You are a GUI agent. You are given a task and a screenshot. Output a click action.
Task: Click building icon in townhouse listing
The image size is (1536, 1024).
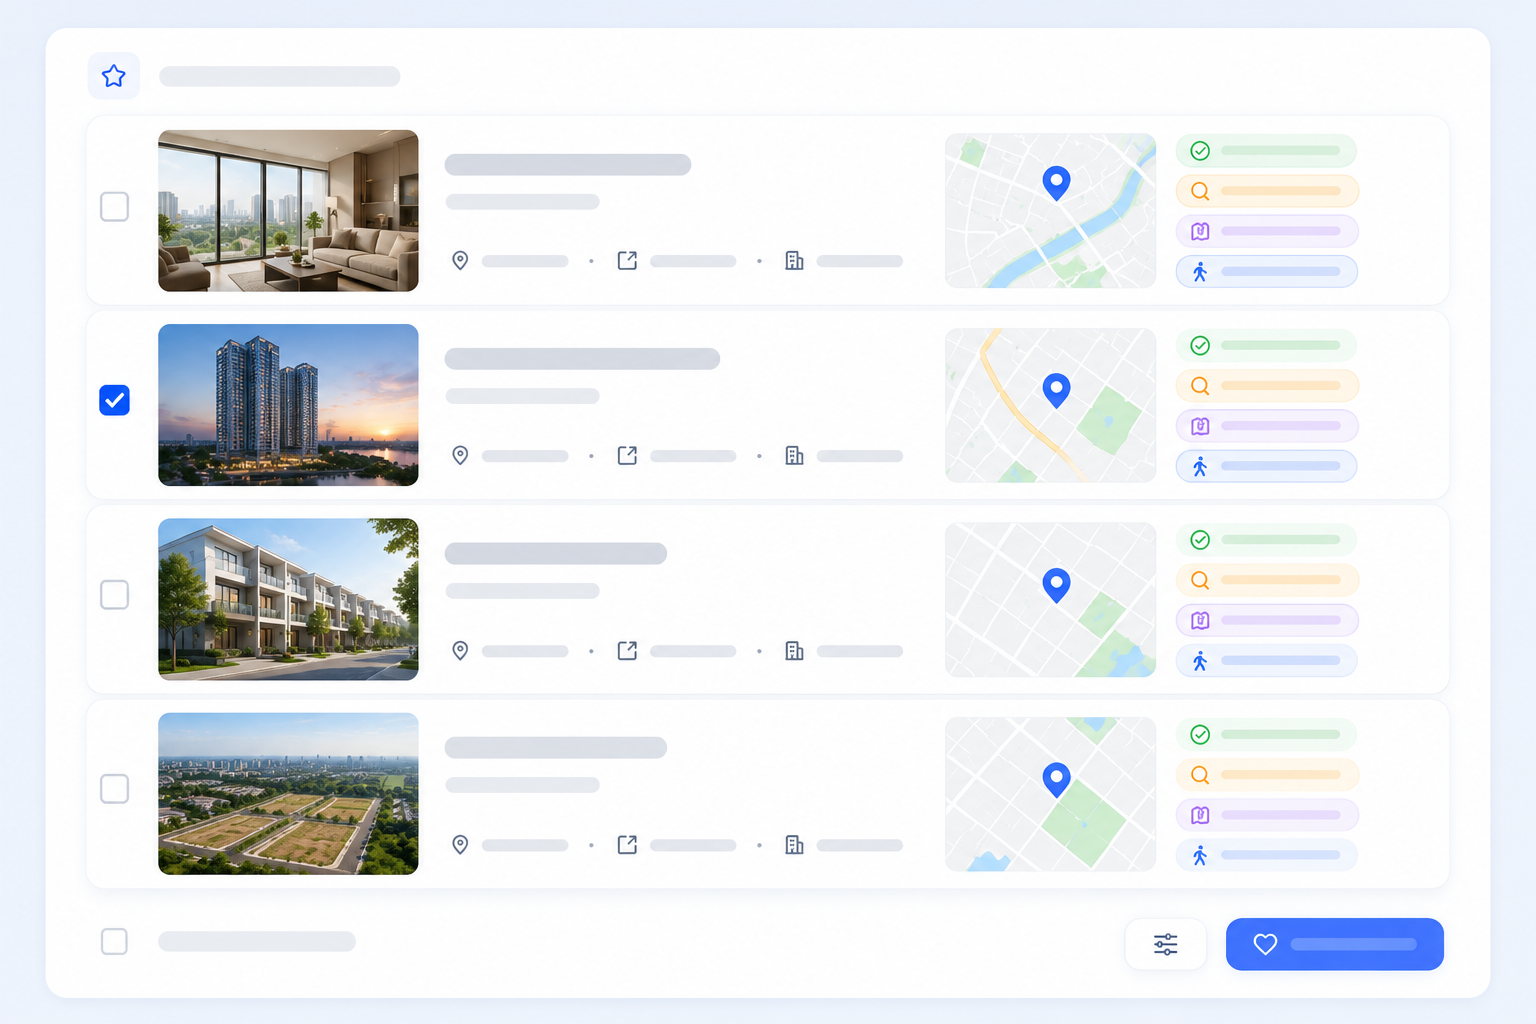coord(794,651)
